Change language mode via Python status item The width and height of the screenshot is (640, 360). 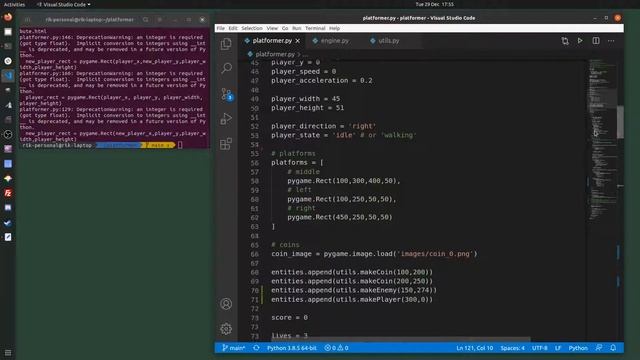[x=578, y=348]
